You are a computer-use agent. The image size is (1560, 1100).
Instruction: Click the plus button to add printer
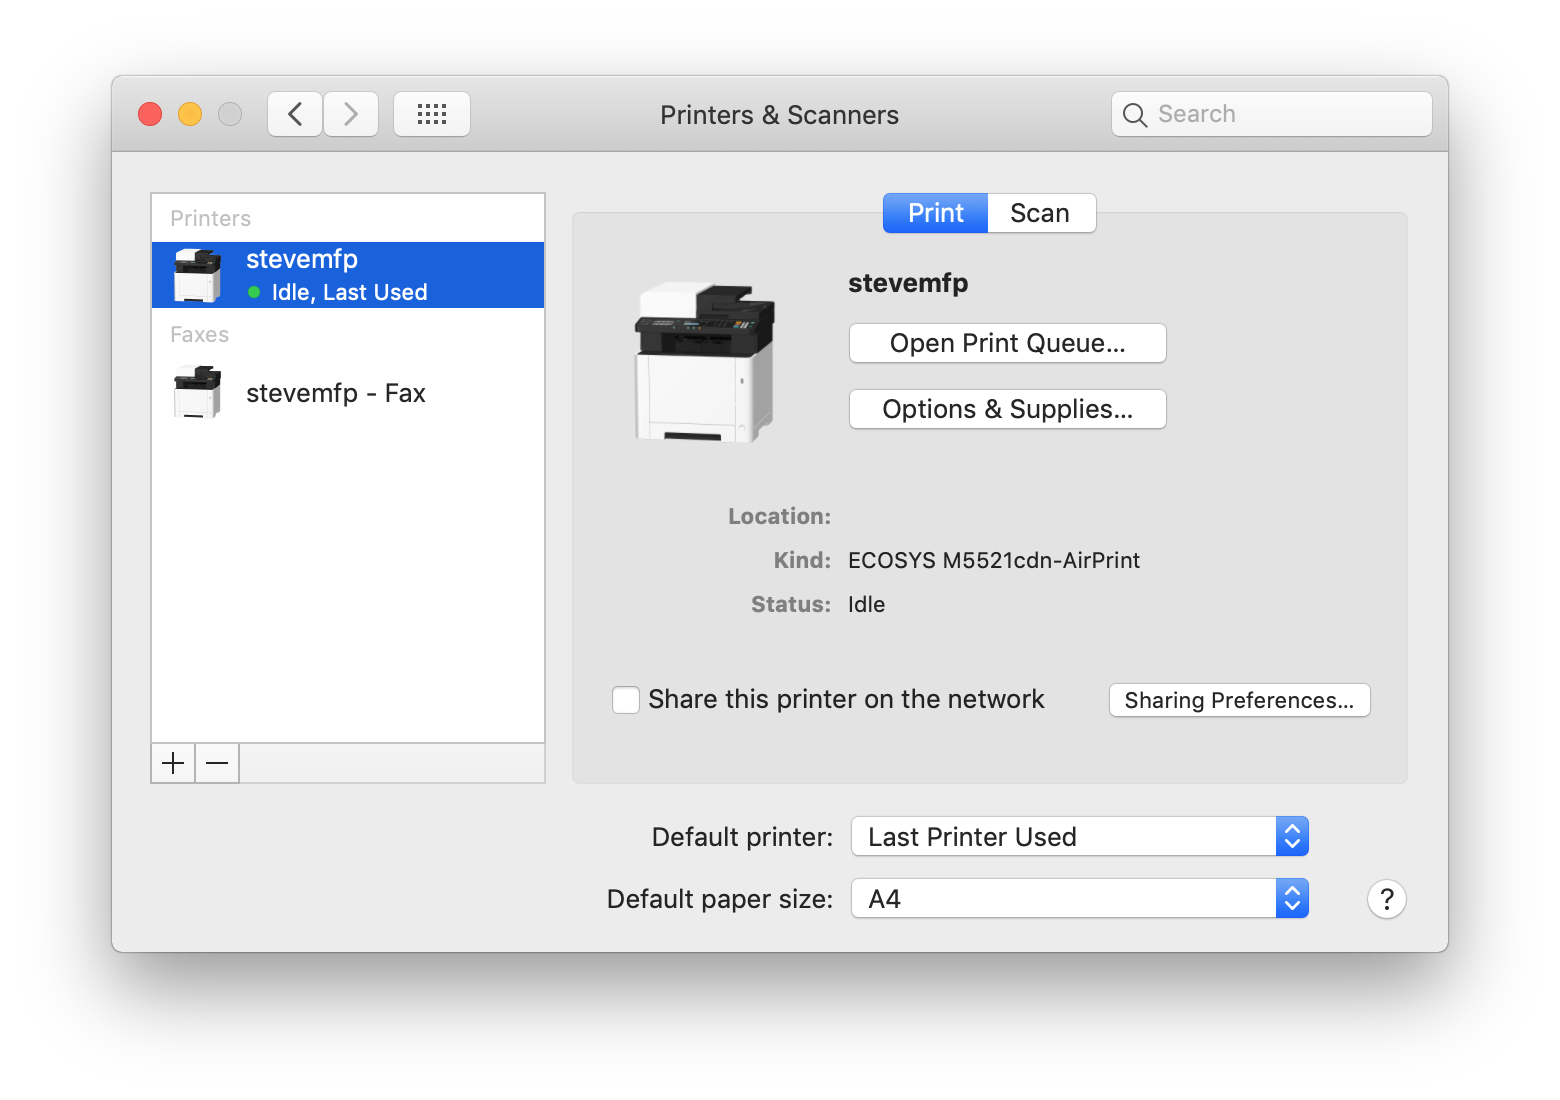click(x=173, y=764)
